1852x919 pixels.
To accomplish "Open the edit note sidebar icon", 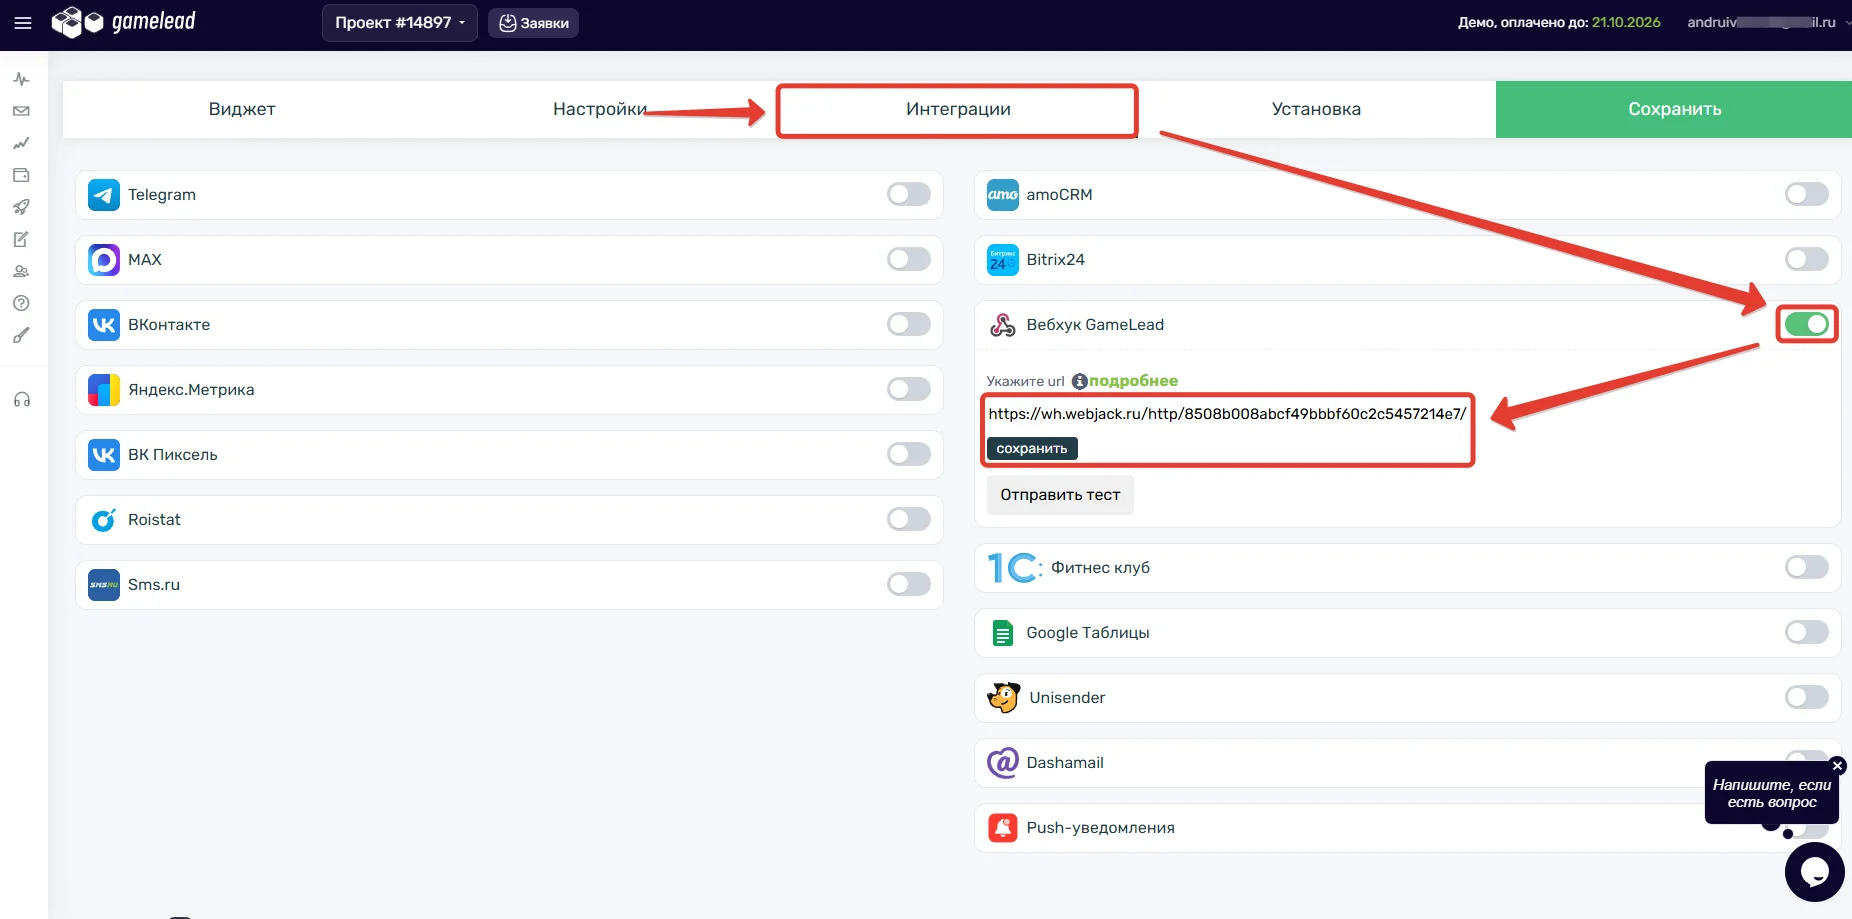I will (x=21, y=239).
